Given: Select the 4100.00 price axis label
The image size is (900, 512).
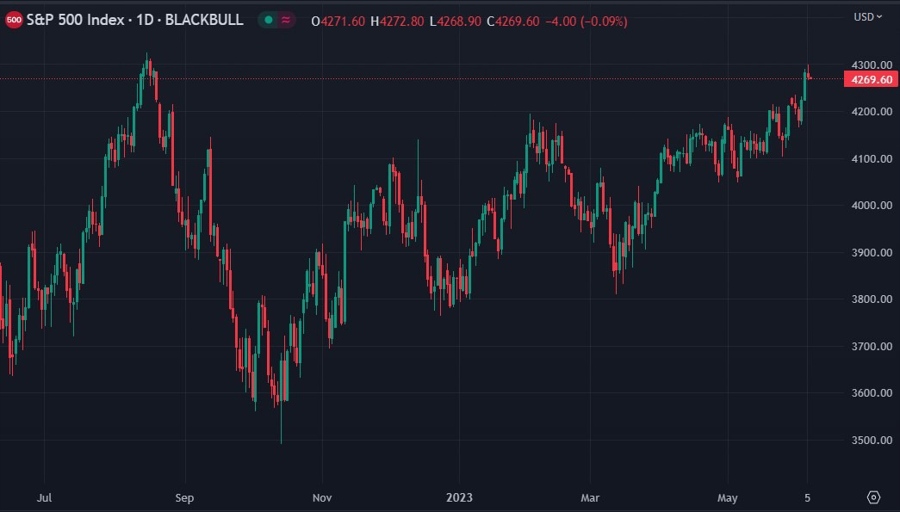Looking at the screenshot, I should [x=871, y=158].
